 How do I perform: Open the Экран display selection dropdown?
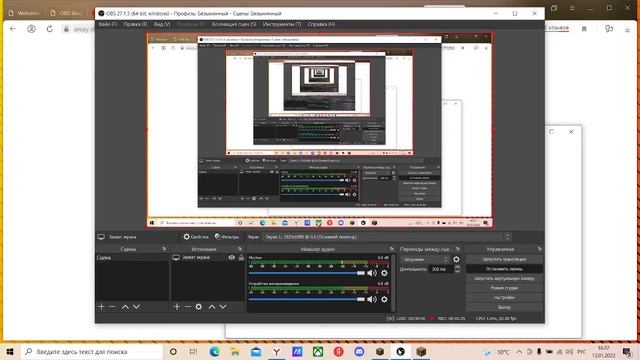pos(387,237)
